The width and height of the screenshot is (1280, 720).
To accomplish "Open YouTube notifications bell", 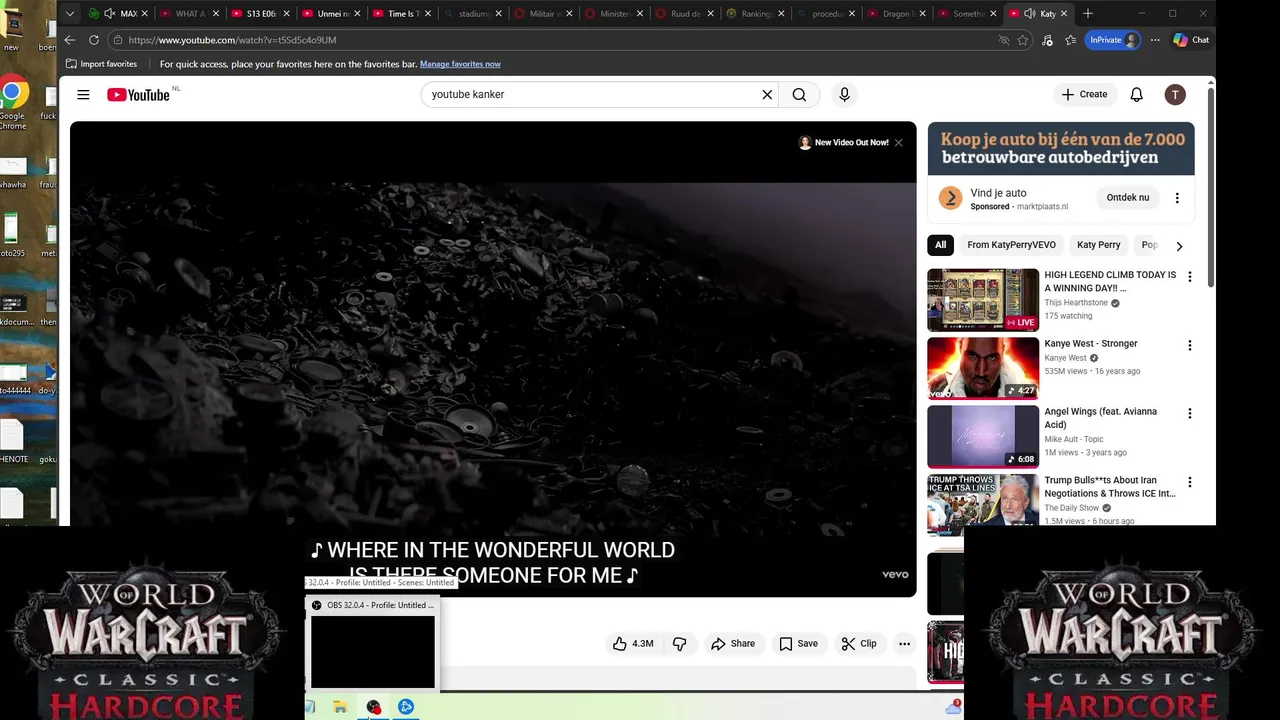I will 1136,95.
